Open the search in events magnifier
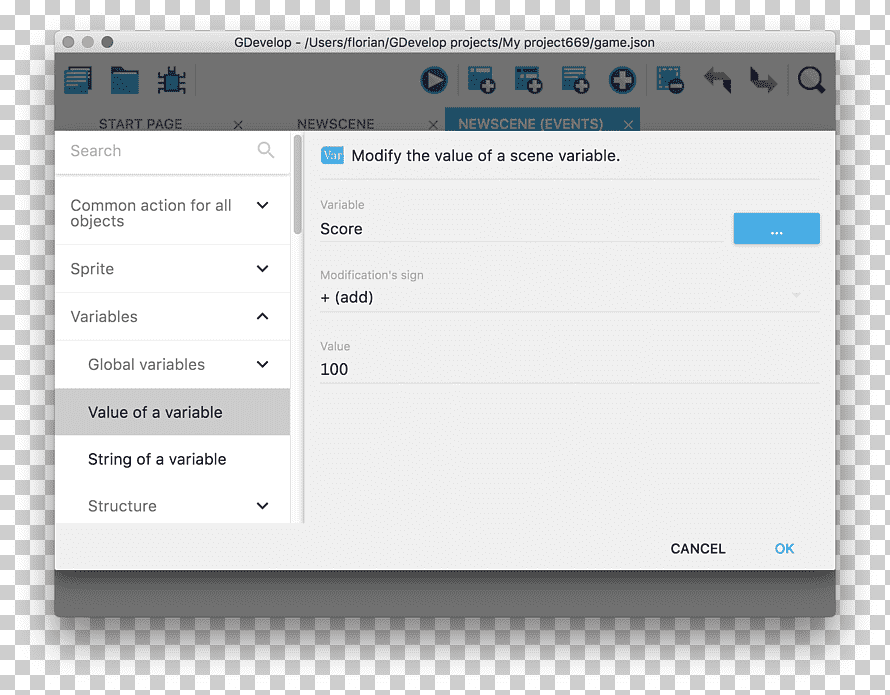 [x=812, y=80]
